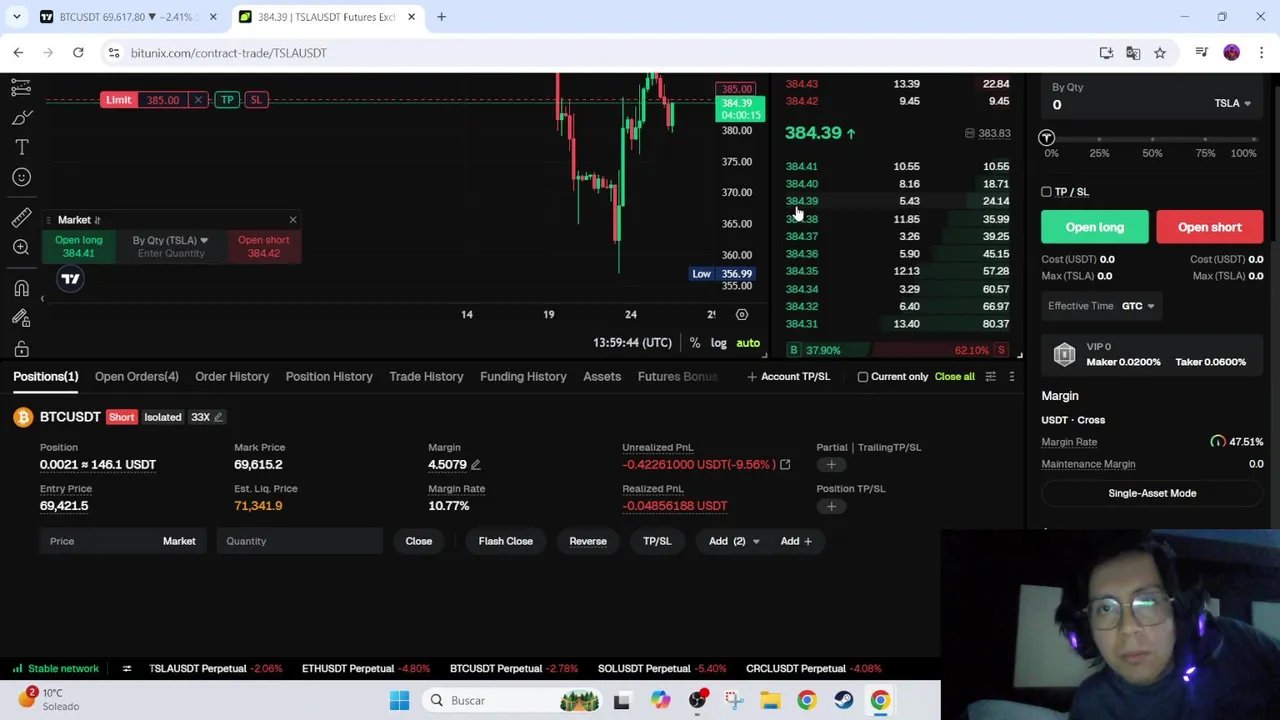Edit 33X leverage pencil icon
Viewport: 1280px width, 720px height.
tap(218, 417)
